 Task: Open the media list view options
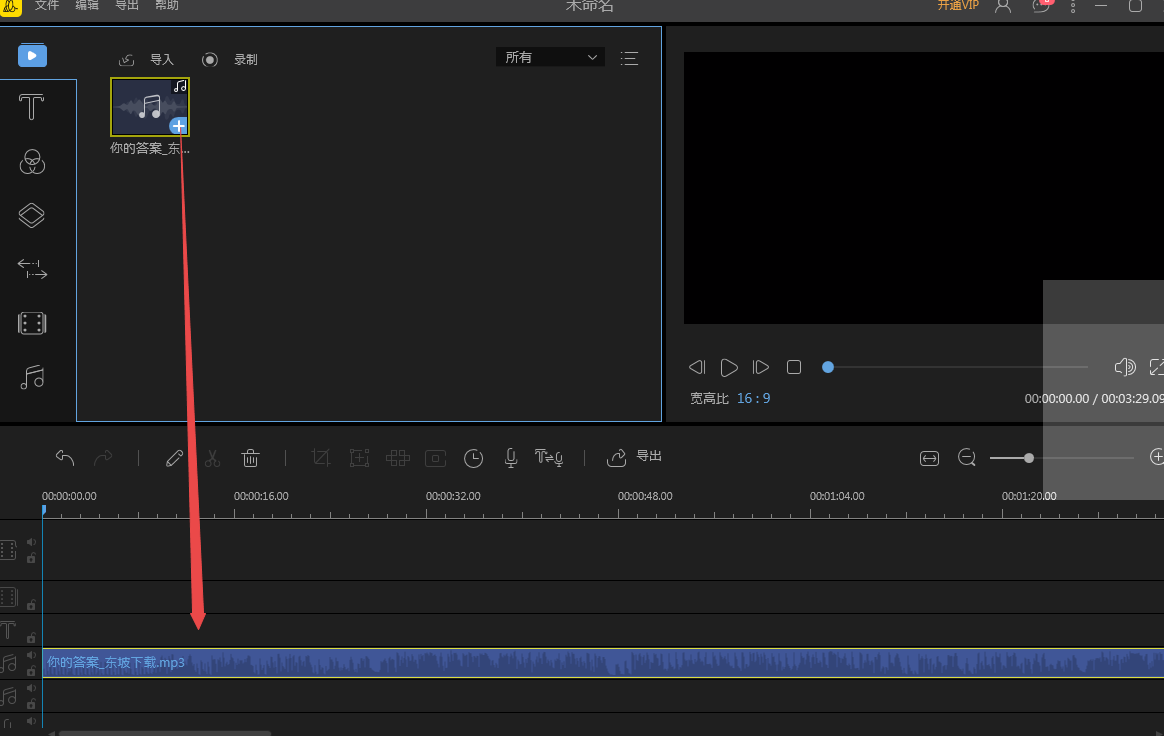click(x=629, y=58)
